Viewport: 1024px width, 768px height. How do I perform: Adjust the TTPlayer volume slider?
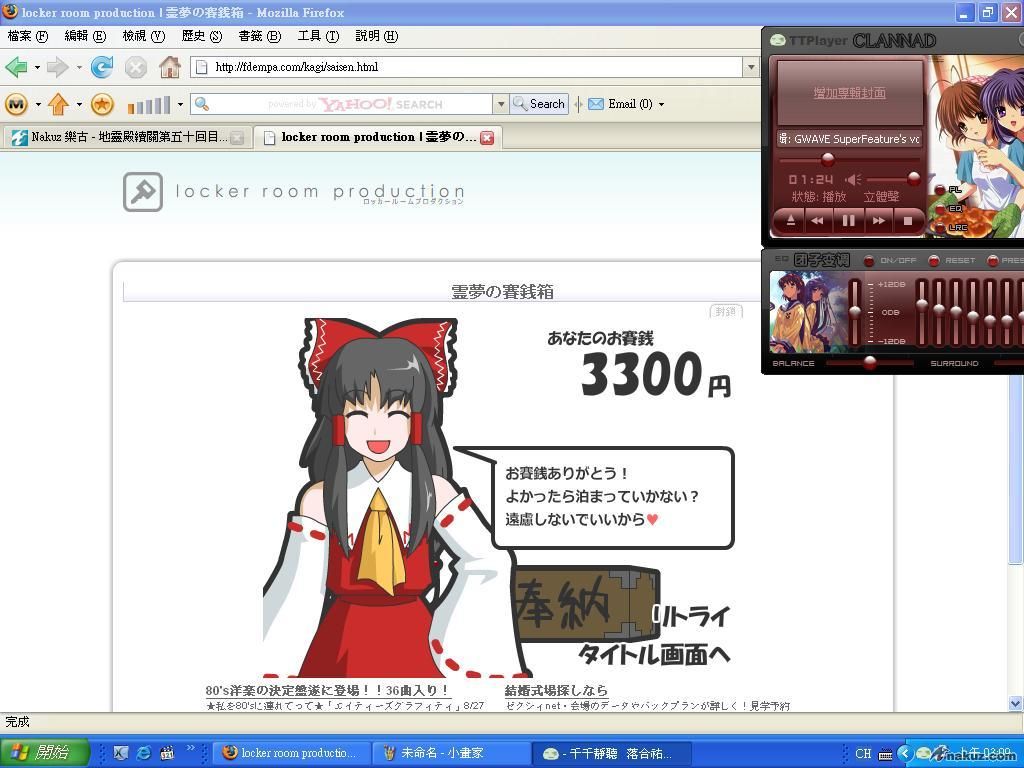pyautogui.click(x=893, y=179)
